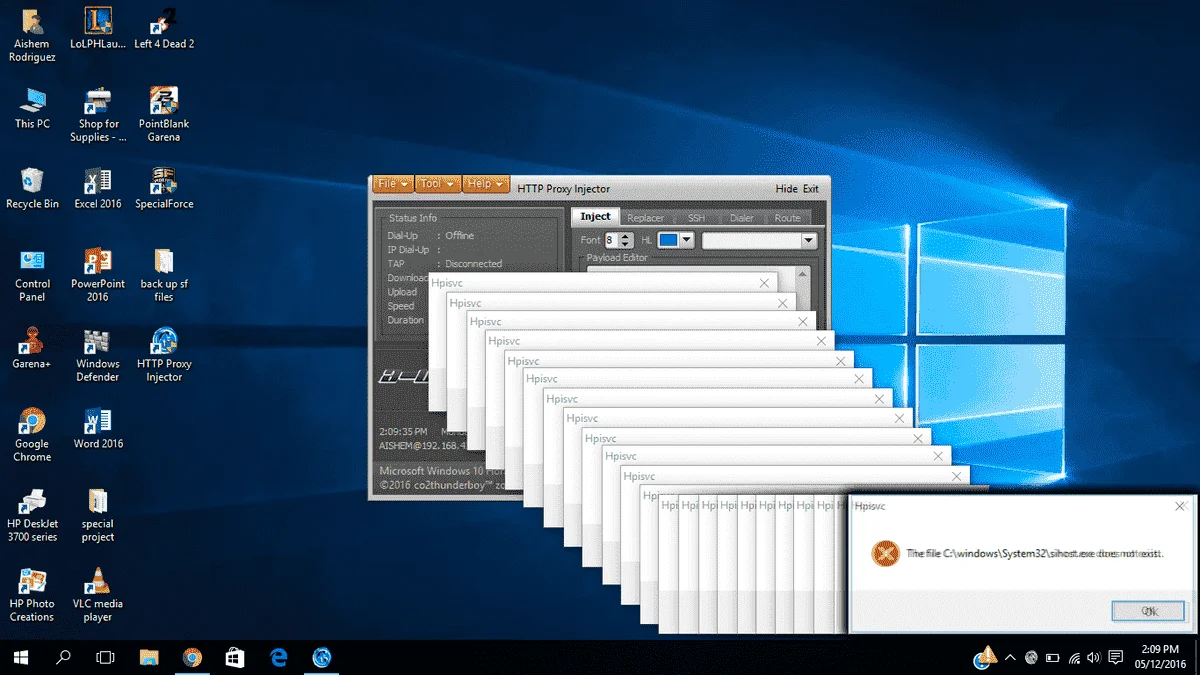The image size is (1200, 675).
Task: Click Hide in HTTP Proxy Injector title bar
Action: click(786, 188)
